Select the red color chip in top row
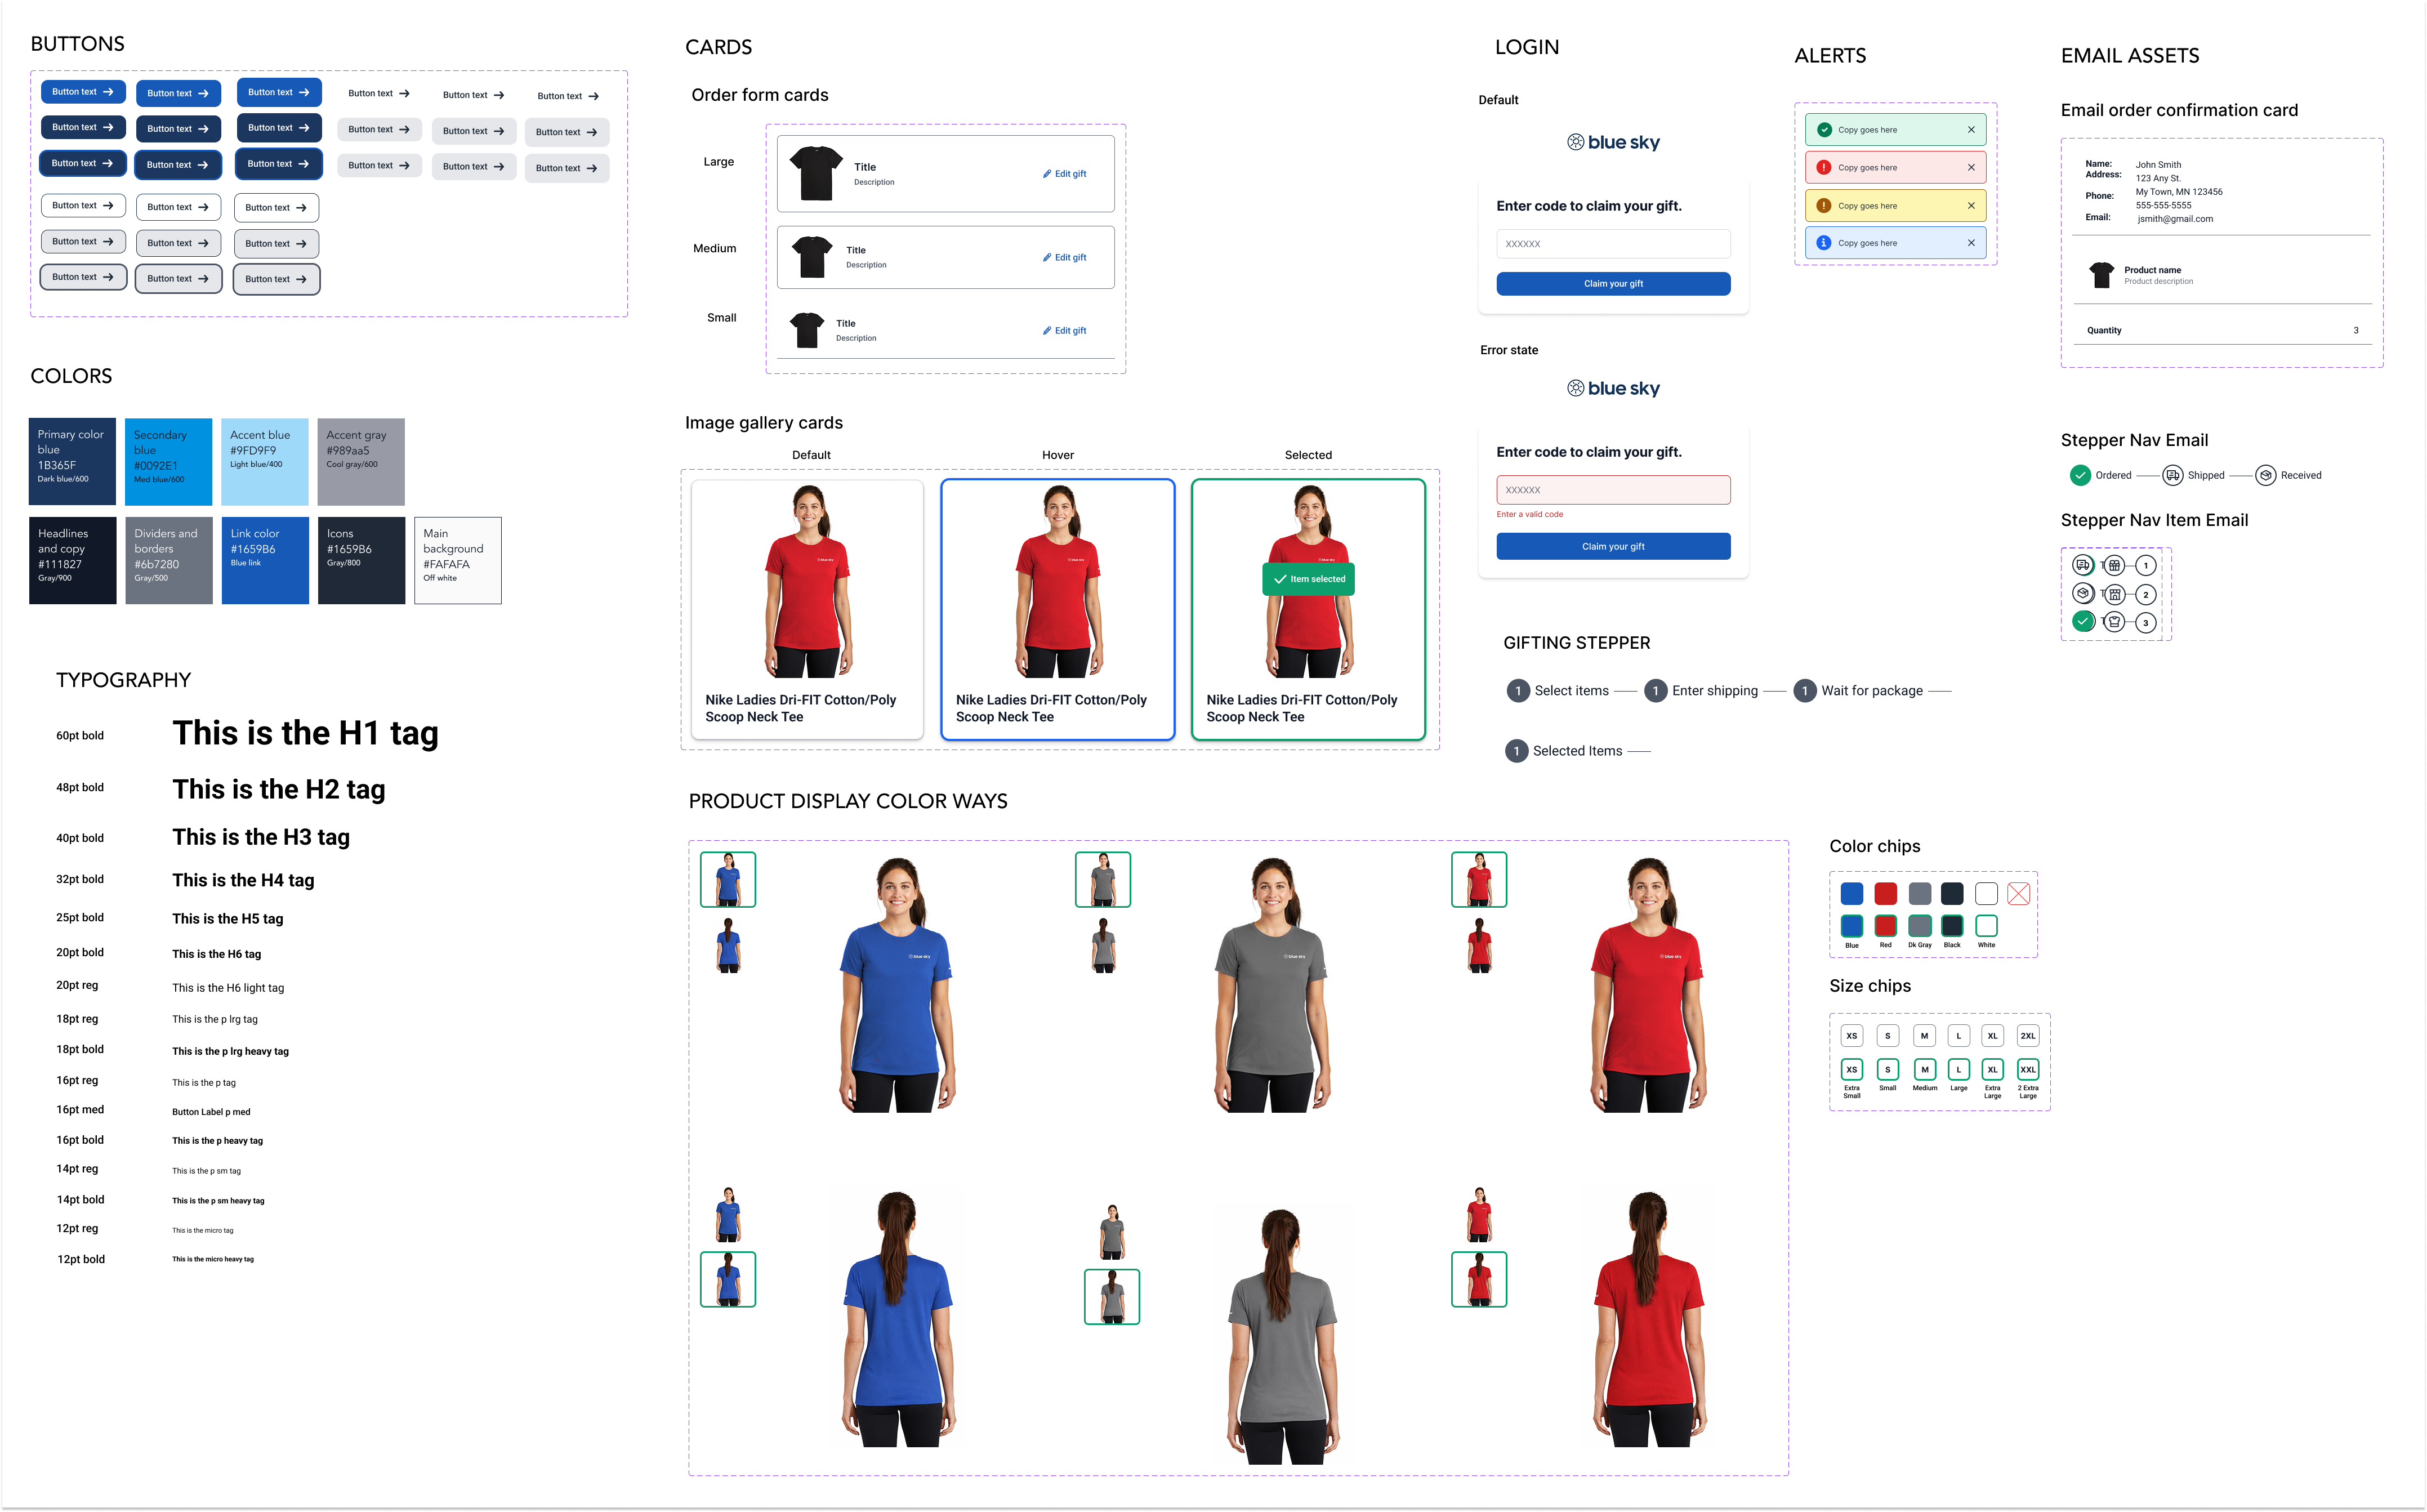 click(1885, 893)
